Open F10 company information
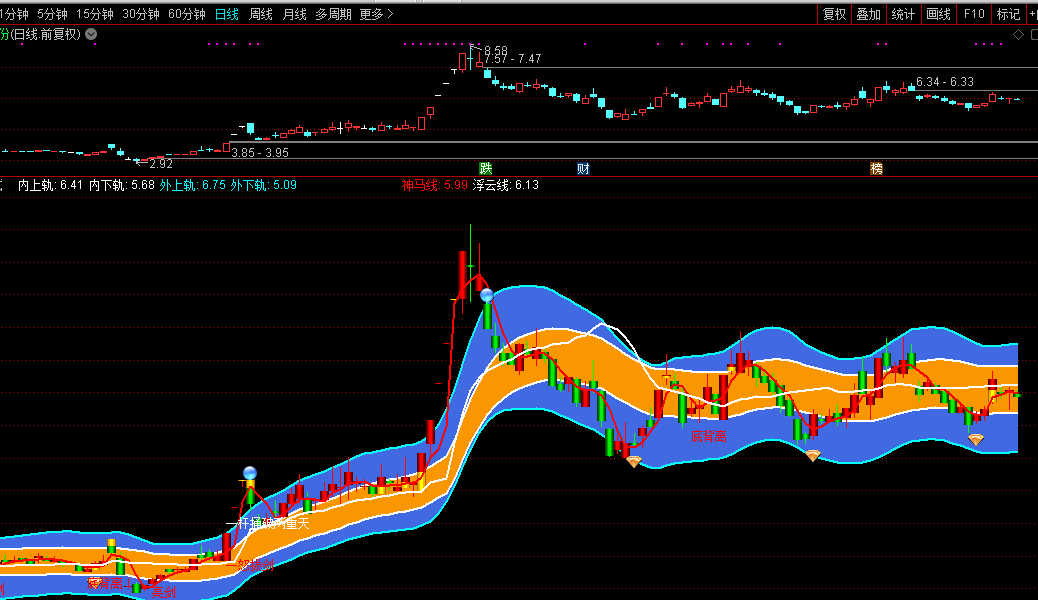This screenshot has width=1038, height=600. (974, 14)
